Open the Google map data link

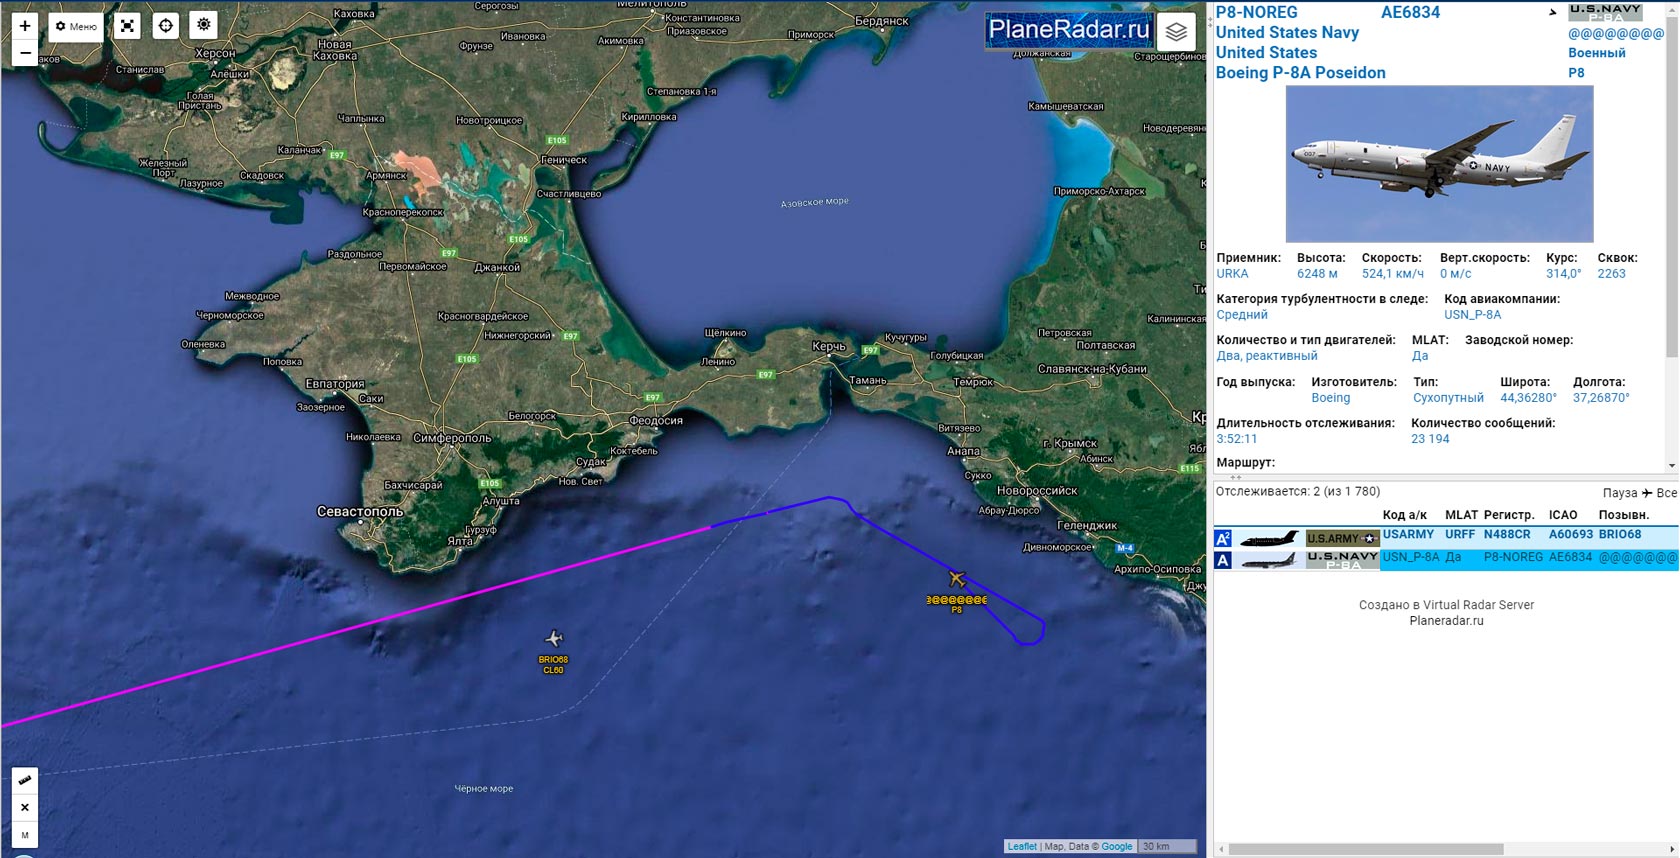click(1117, 846)
